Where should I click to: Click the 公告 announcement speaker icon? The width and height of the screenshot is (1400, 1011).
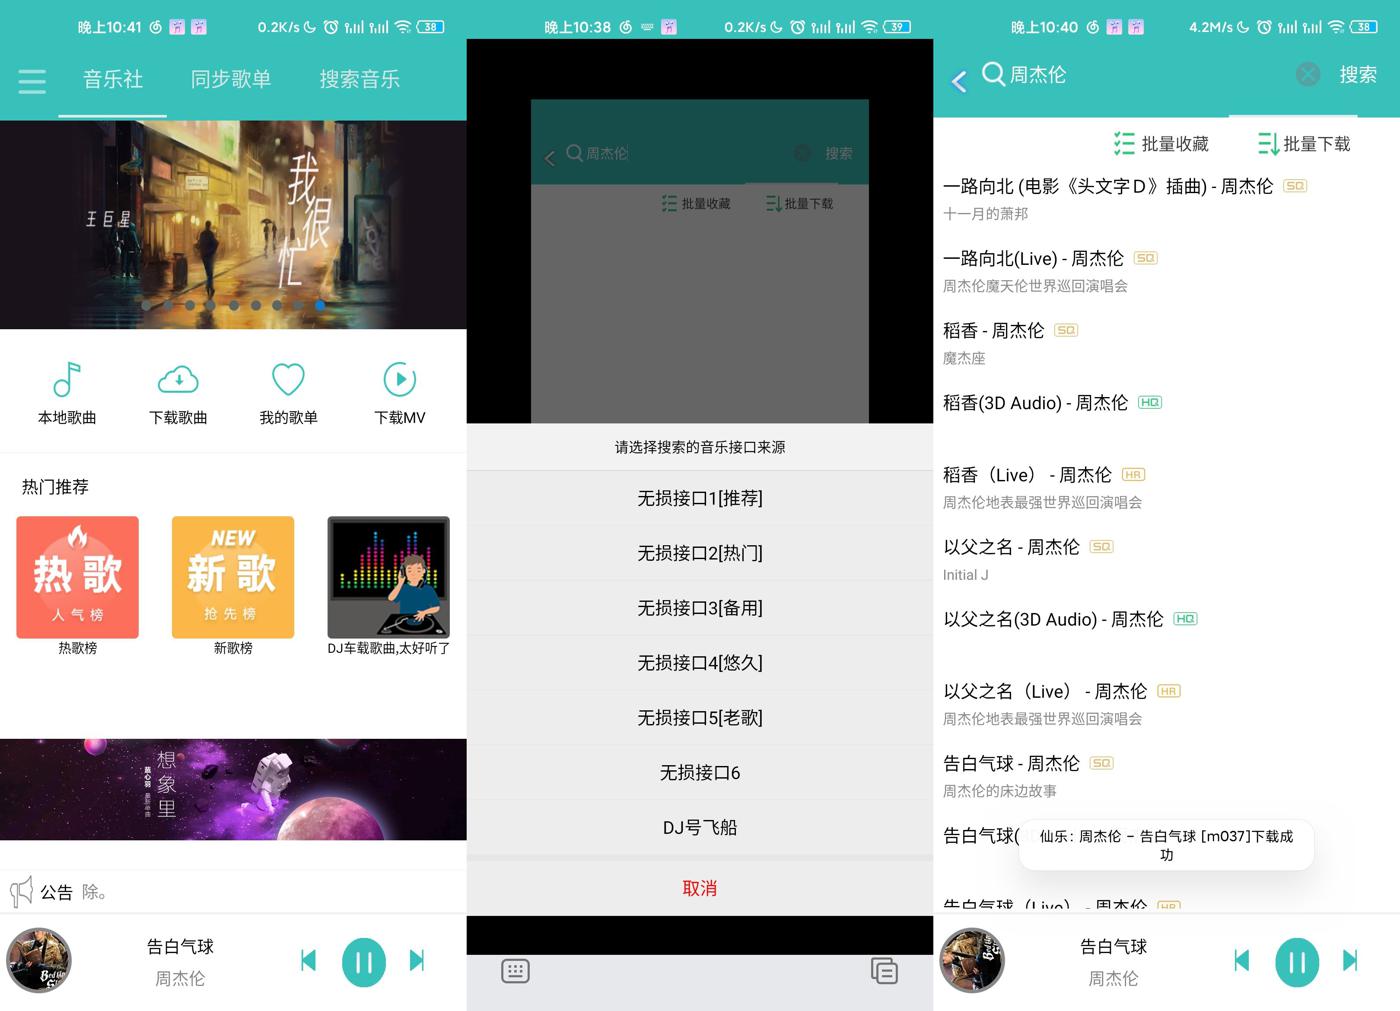[x=20, y=891]
